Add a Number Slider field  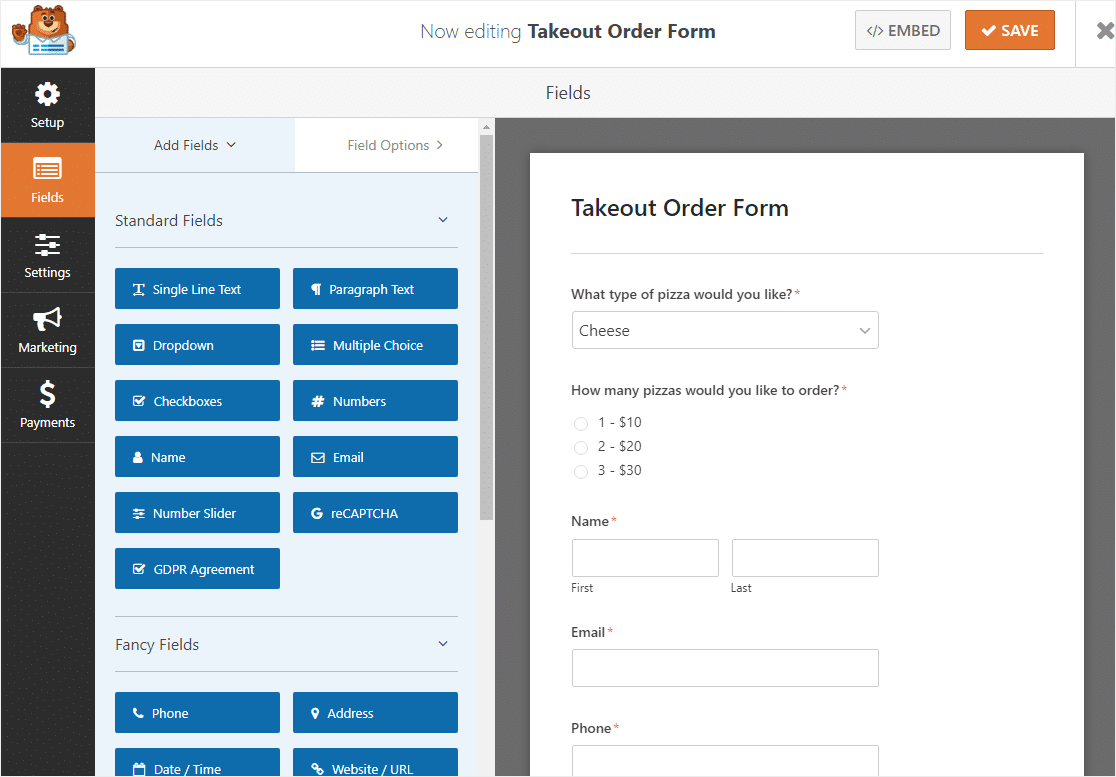(x=197, y=512)
